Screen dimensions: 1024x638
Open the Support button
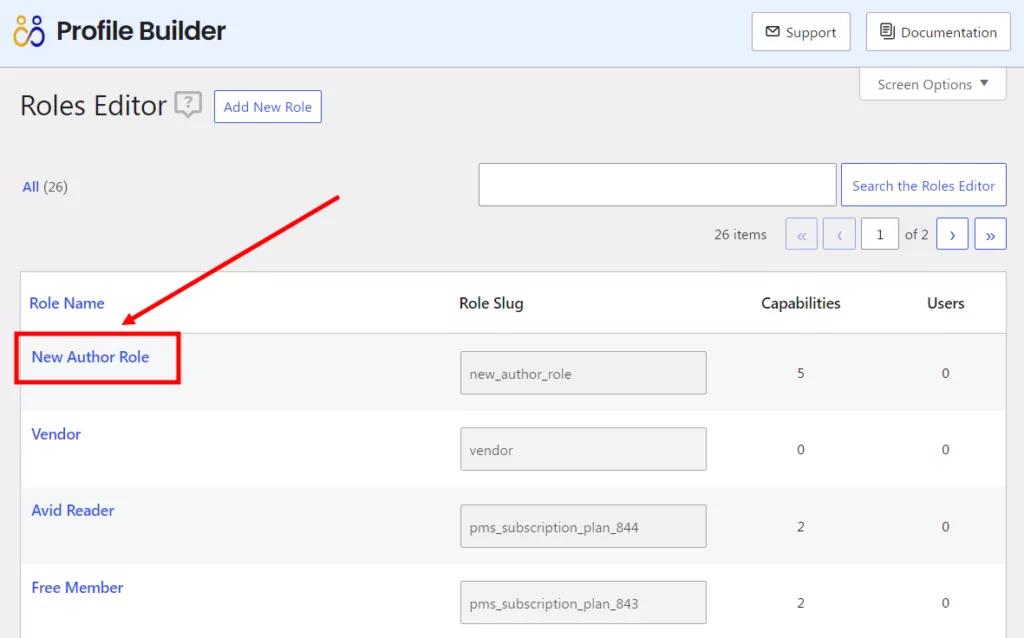click(x=801, y=31)
